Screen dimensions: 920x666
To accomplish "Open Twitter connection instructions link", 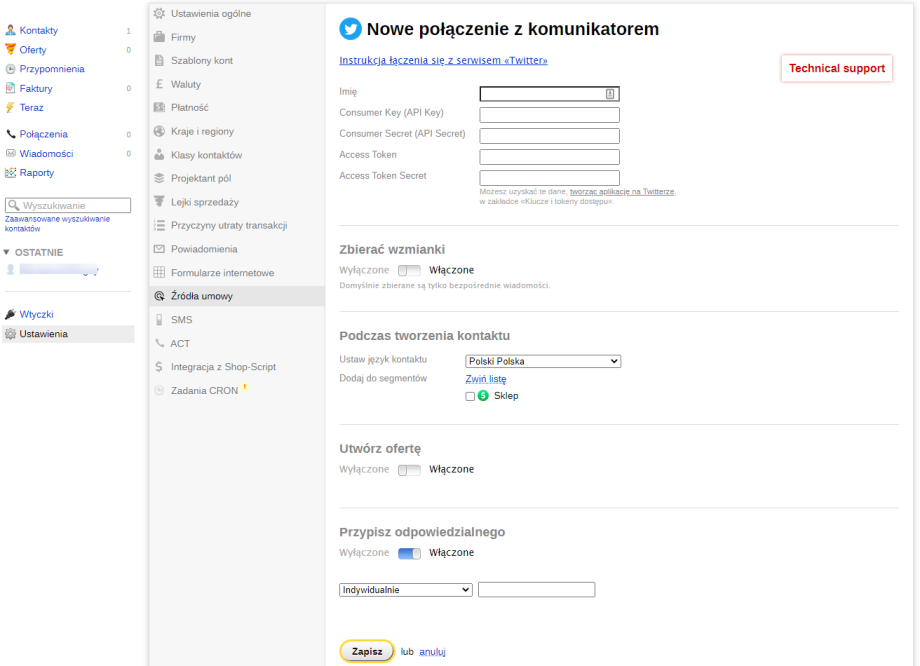I will (443, 61).
